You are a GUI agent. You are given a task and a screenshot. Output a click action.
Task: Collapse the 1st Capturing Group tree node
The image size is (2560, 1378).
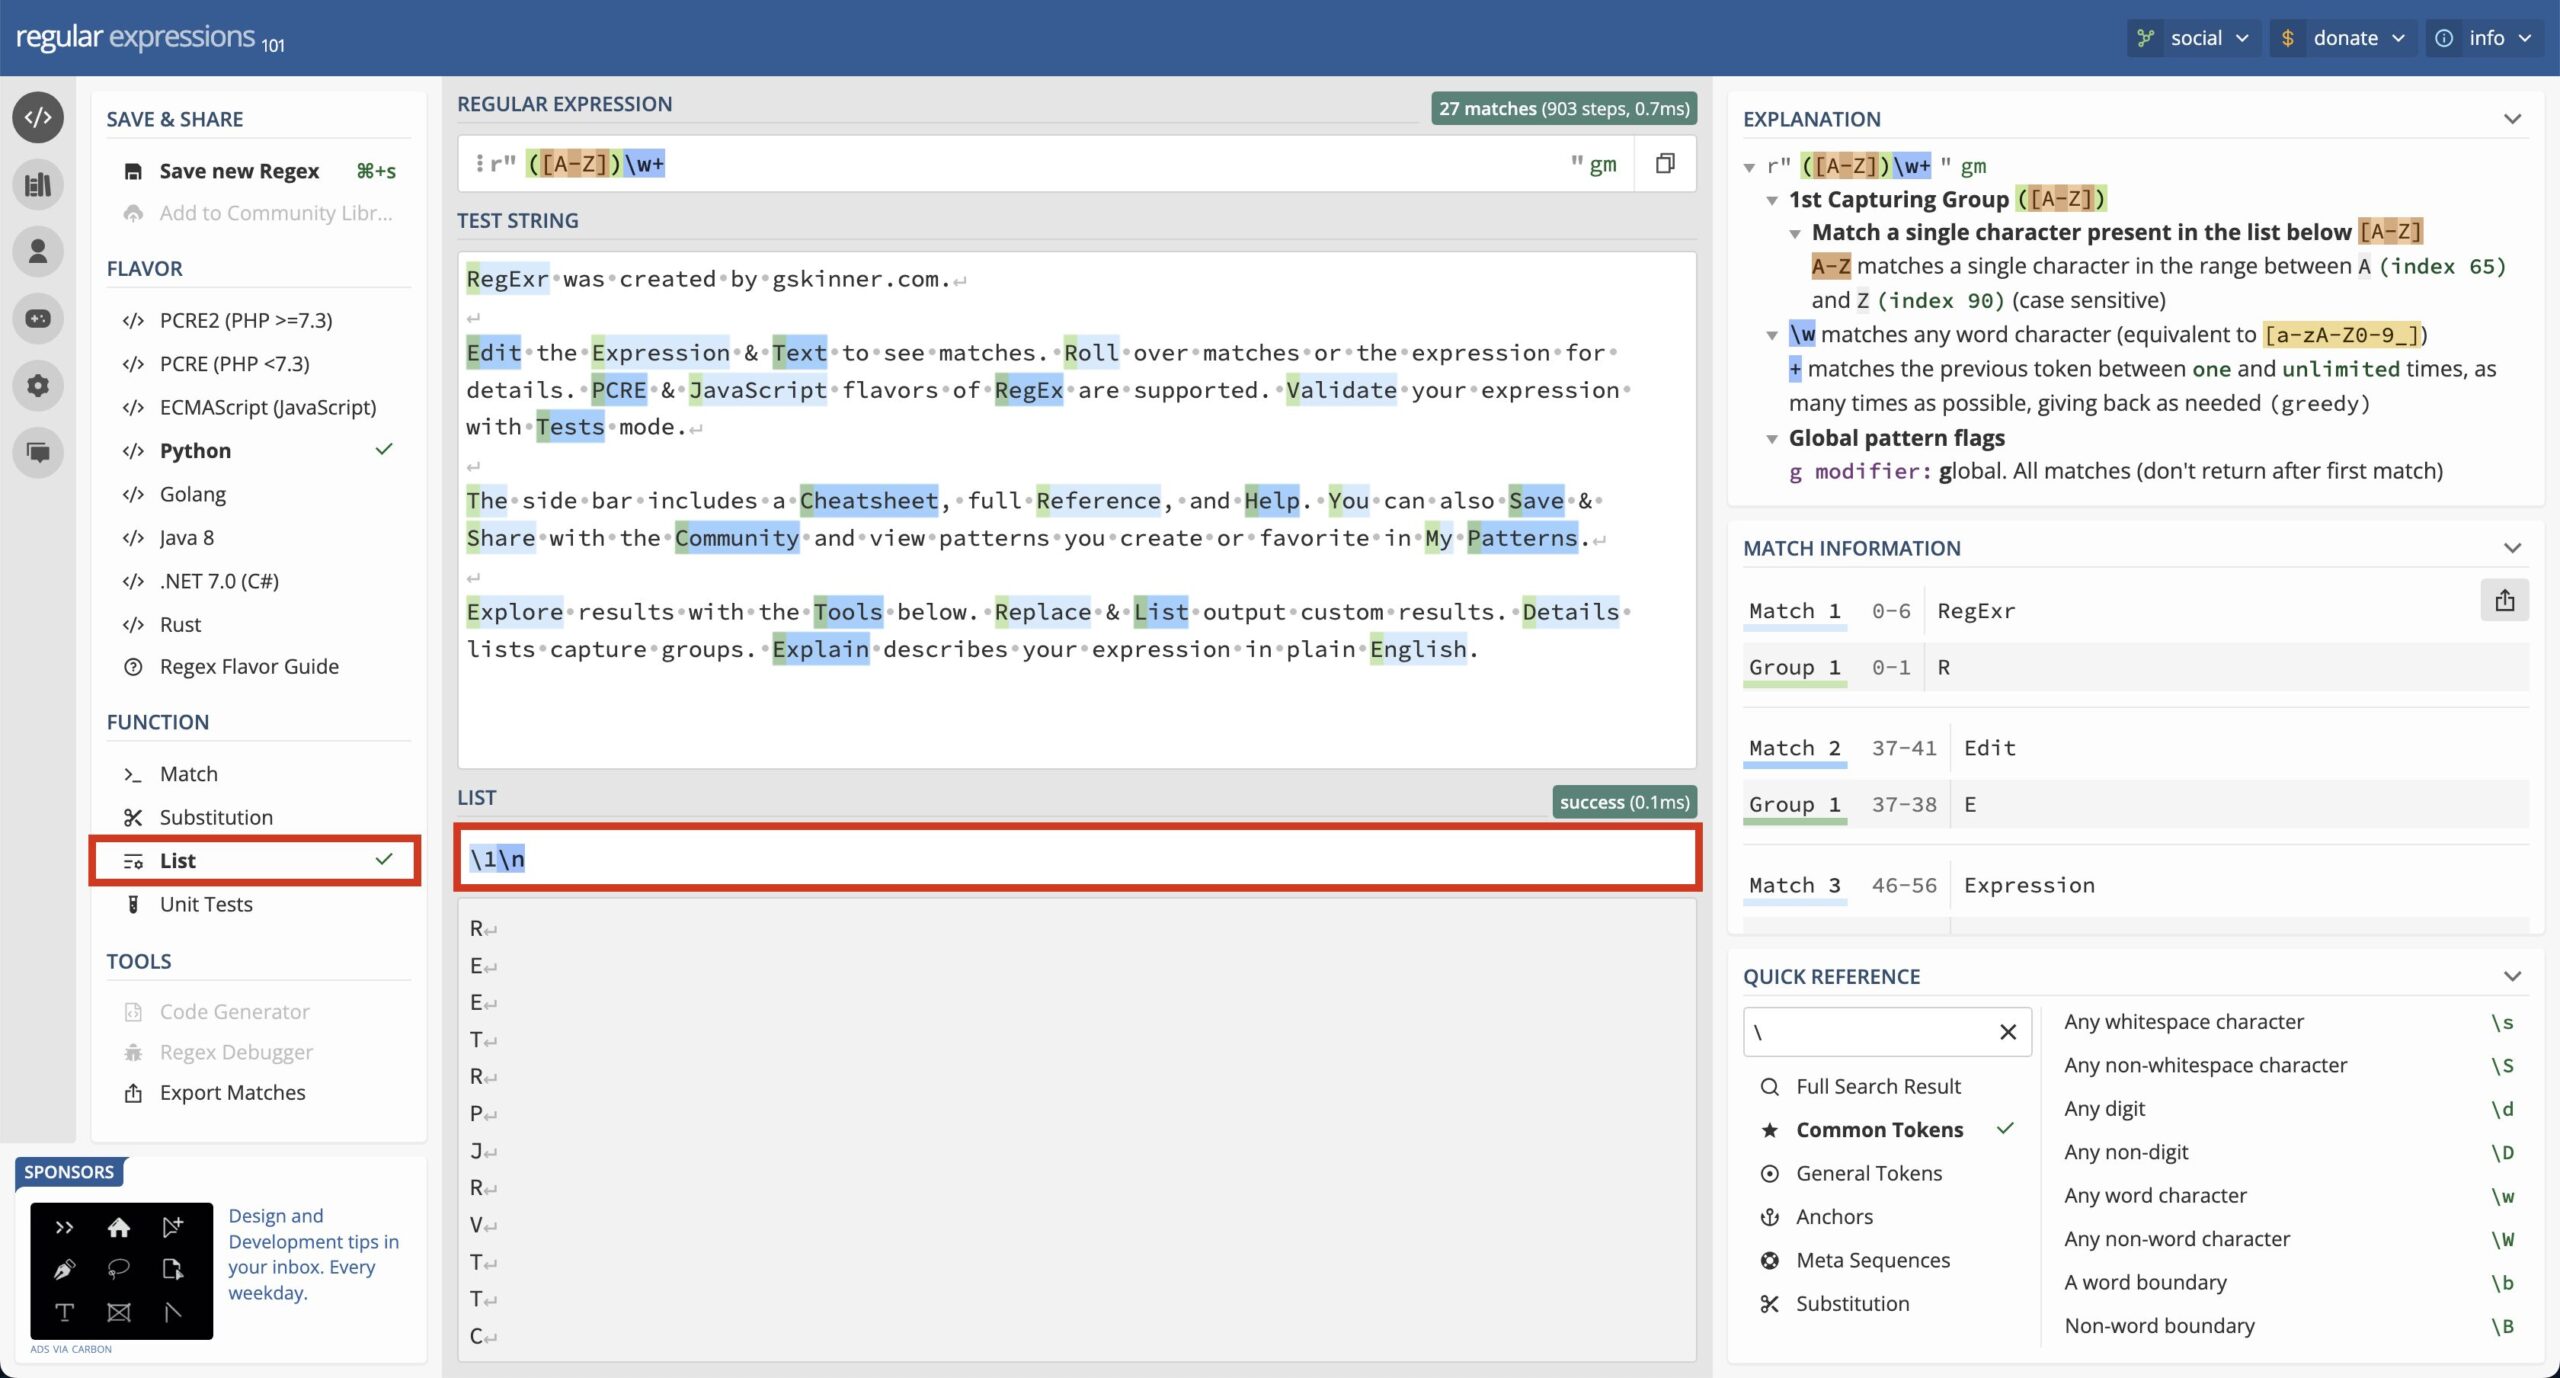pyautogui.click(x=1772, y=200)
